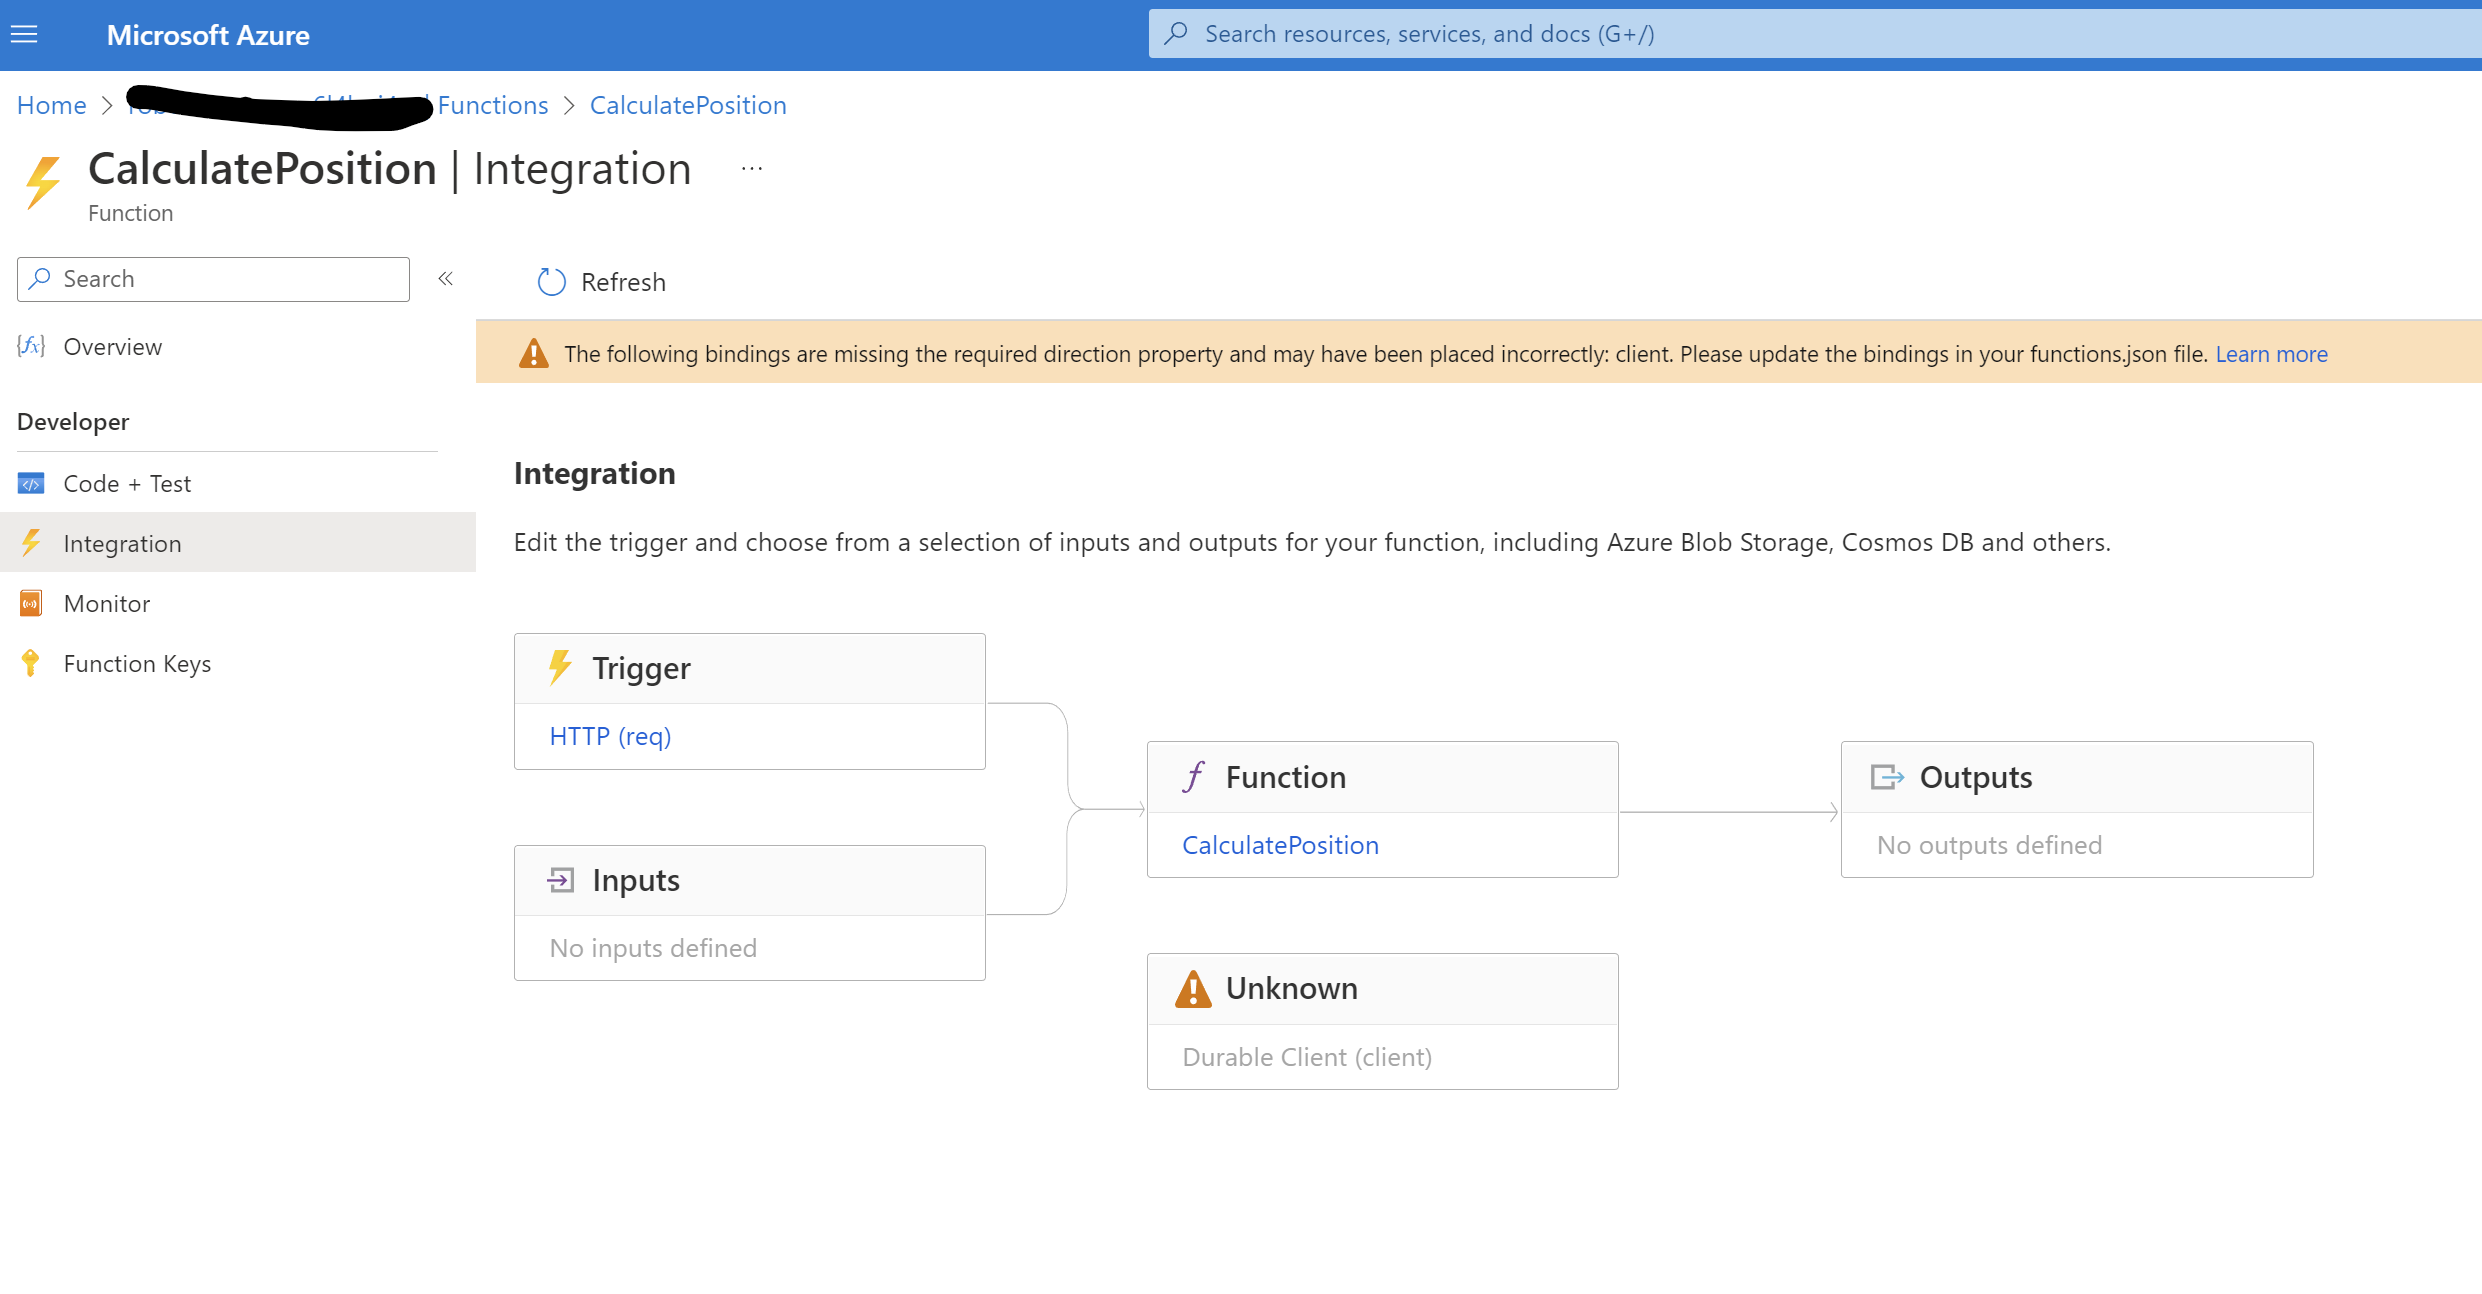Open the Azure portal hamburger menu
This screenshot has width=2482, height=1294.
click(24, 35)
